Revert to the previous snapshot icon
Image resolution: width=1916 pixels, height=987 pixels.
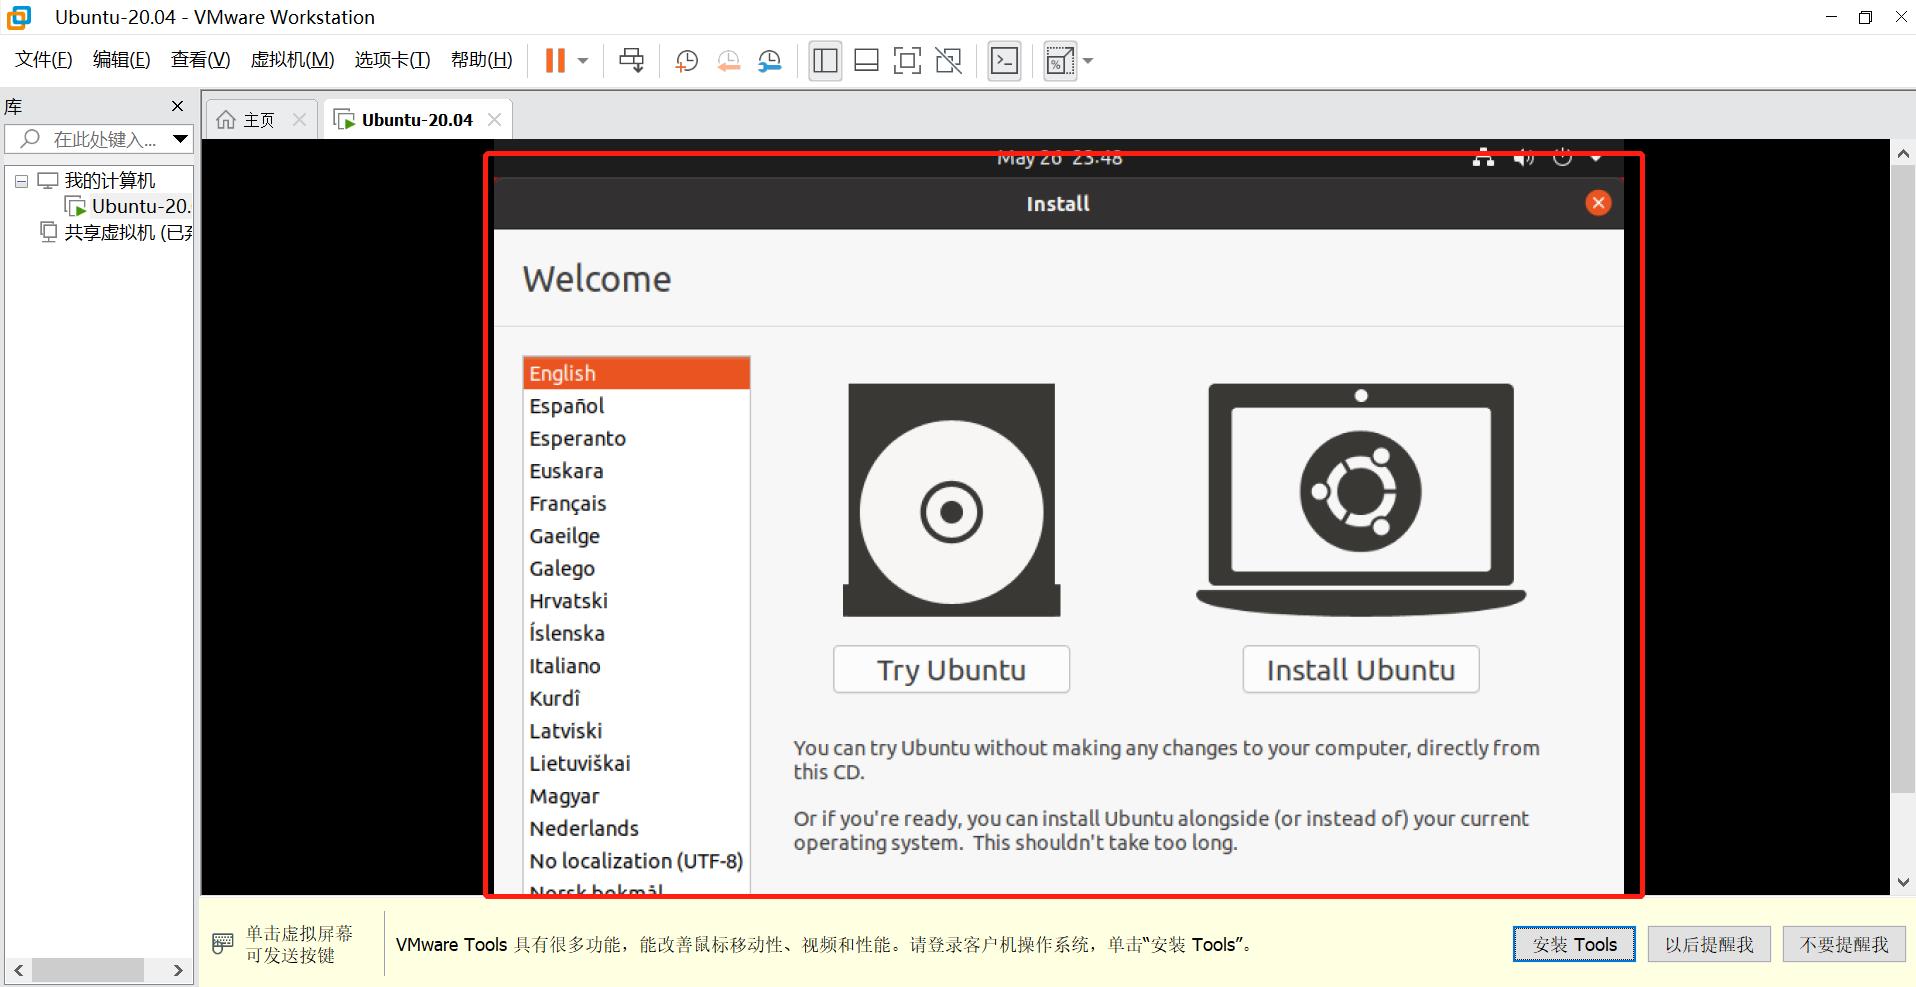[x=728, y=61]
